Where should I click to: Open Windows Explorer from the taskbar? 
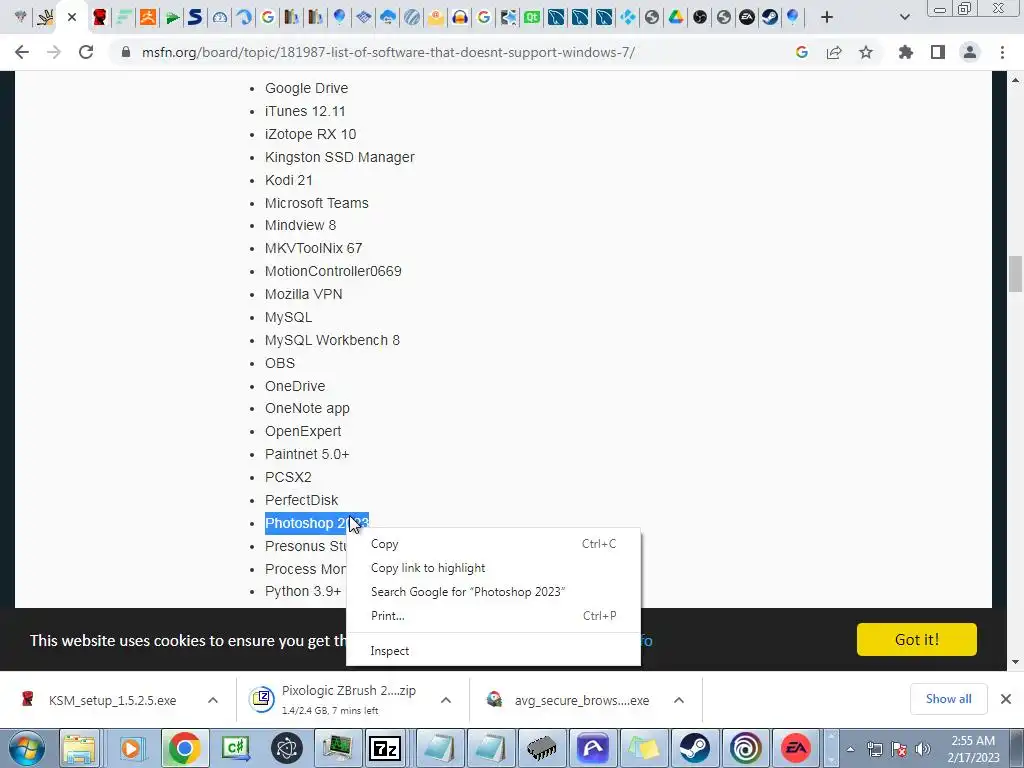(x=80, y=748)
